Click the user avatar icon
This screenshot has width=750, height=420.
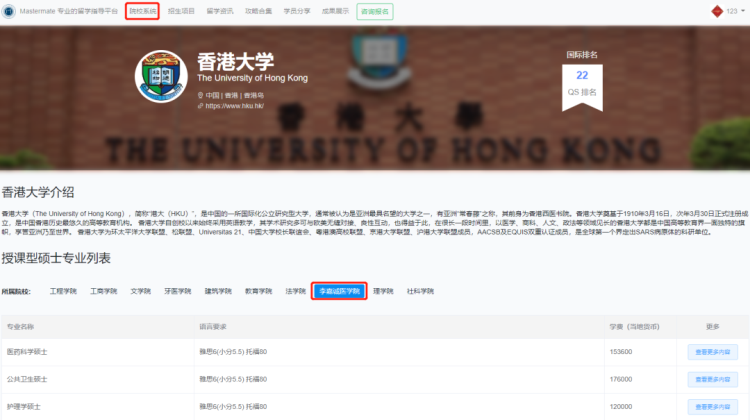click(716, 11)
